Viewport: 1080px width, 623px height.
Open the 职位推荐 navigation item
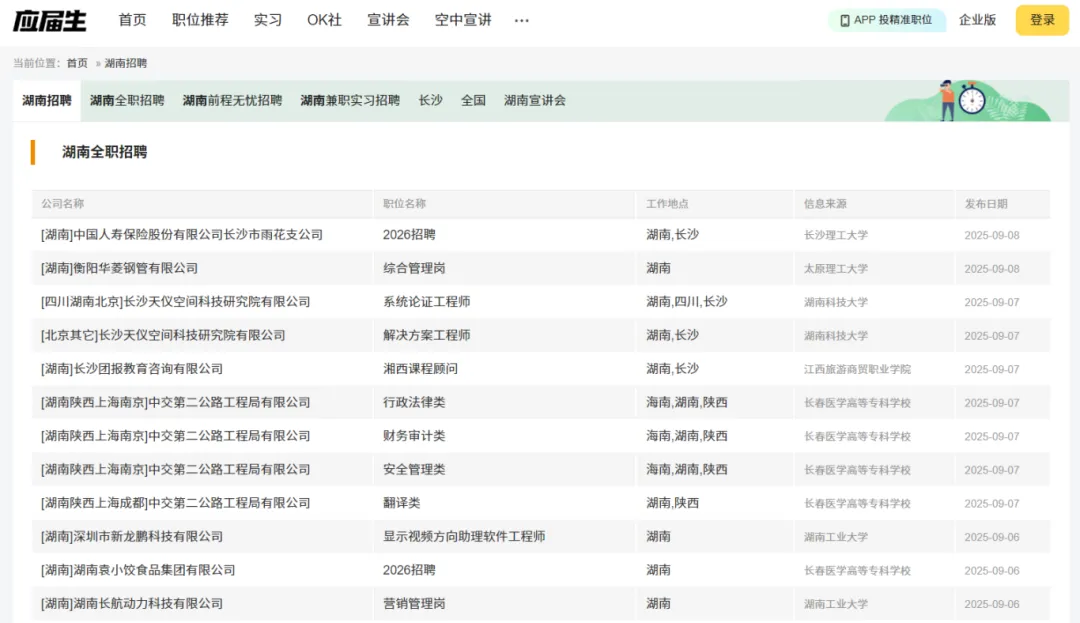pos(200,20)
